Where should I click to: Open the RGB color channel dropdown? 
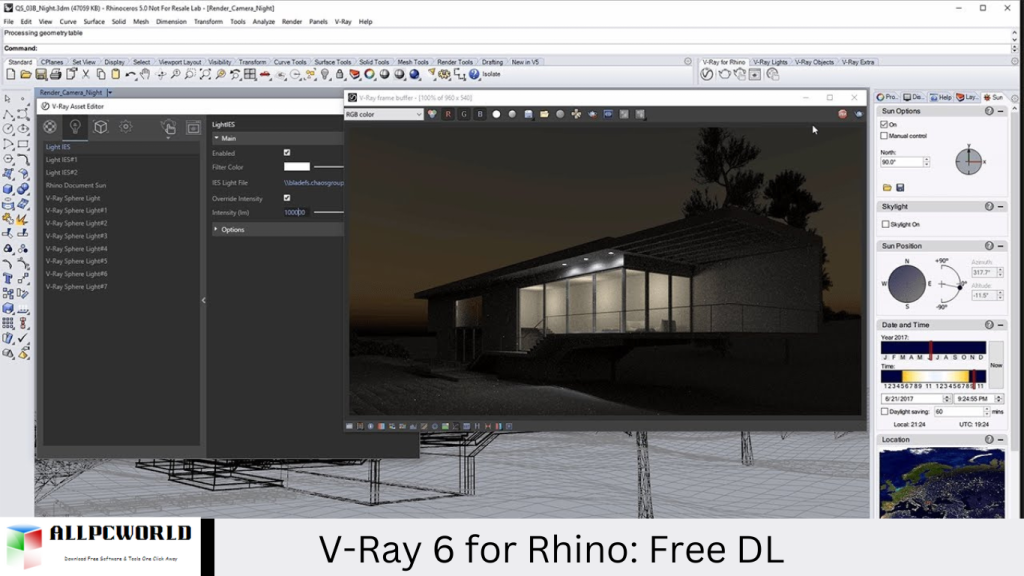(384, 114)
